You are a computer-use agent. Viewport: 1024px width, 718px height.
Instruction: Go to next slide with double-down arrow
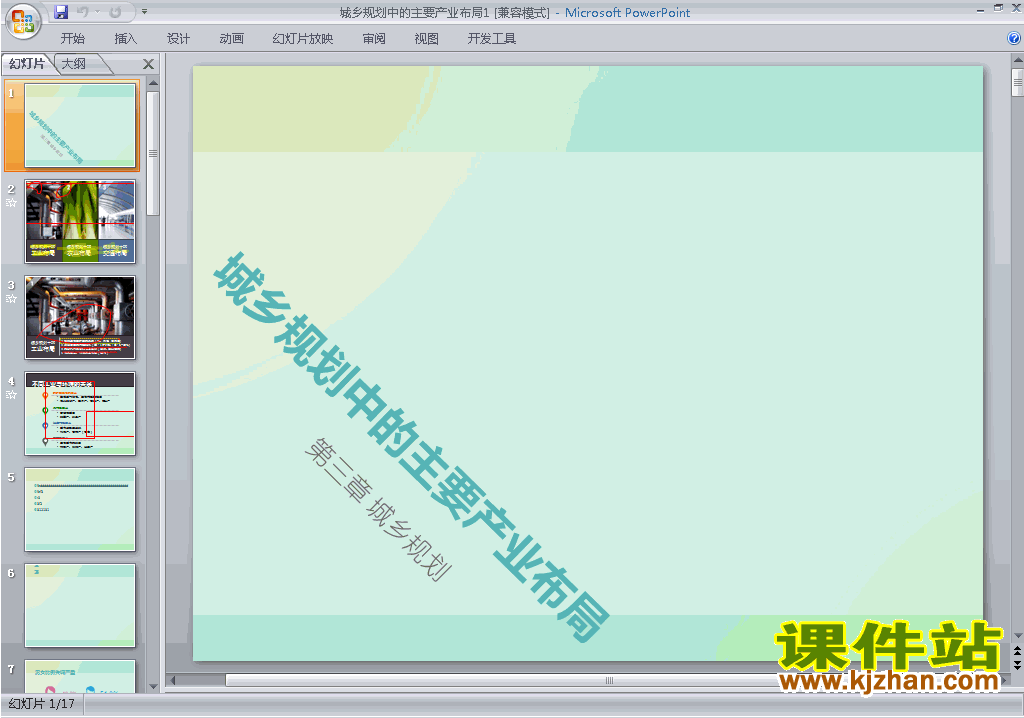click(x=1017, y=664)
